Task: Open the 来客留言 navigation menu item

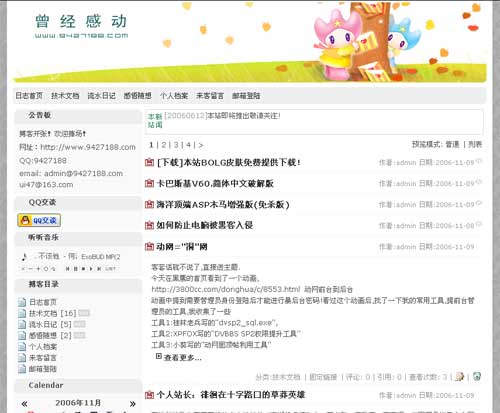Action: click(x=210, y=96)
